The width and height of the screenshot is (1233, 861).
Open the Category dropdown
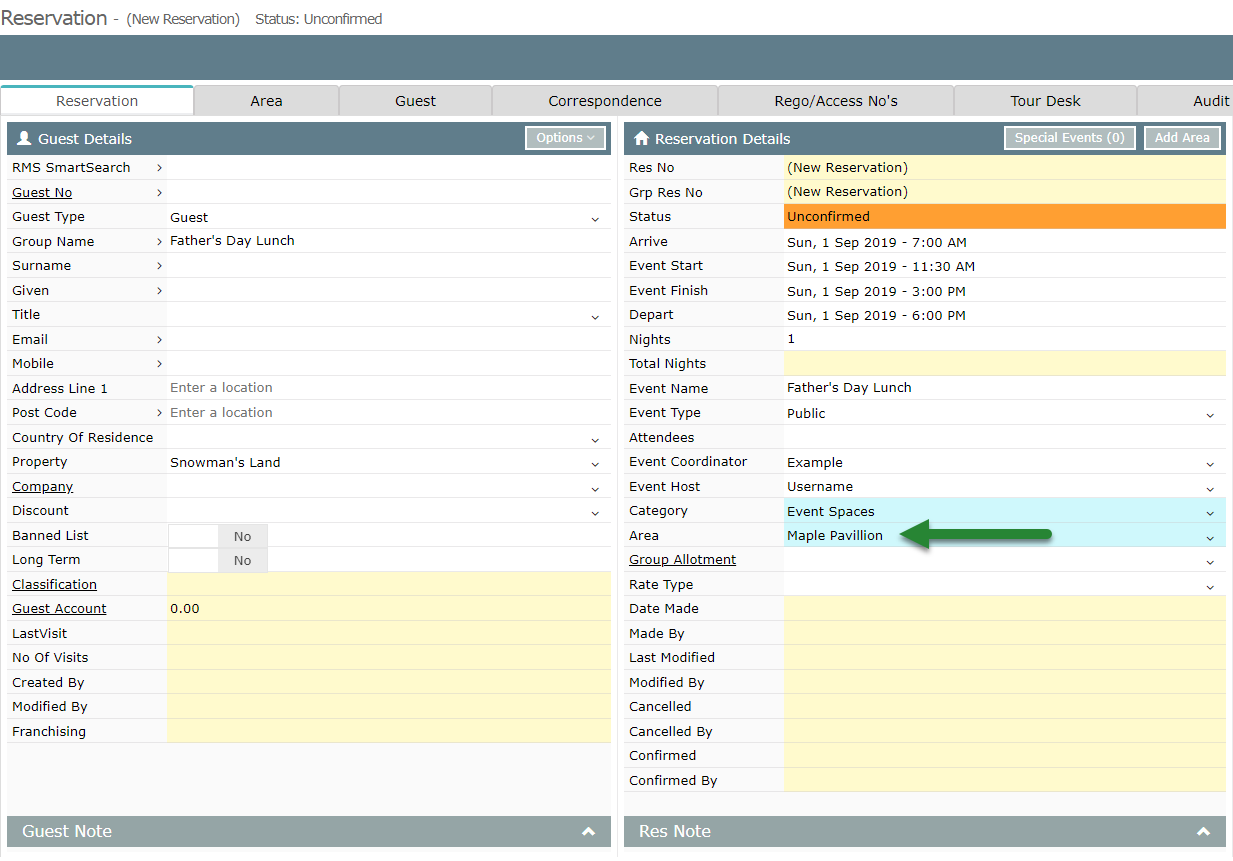tap(1210, 512)
